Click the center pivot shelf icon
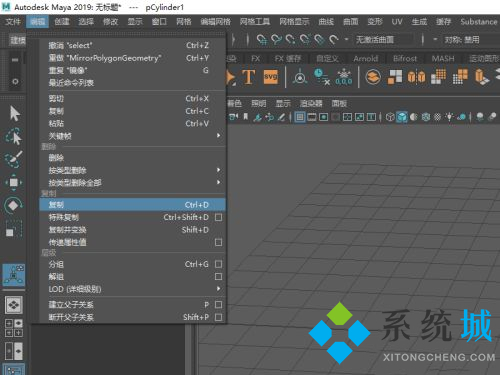This screenshot has height=375, width=500. coord(300,77)
